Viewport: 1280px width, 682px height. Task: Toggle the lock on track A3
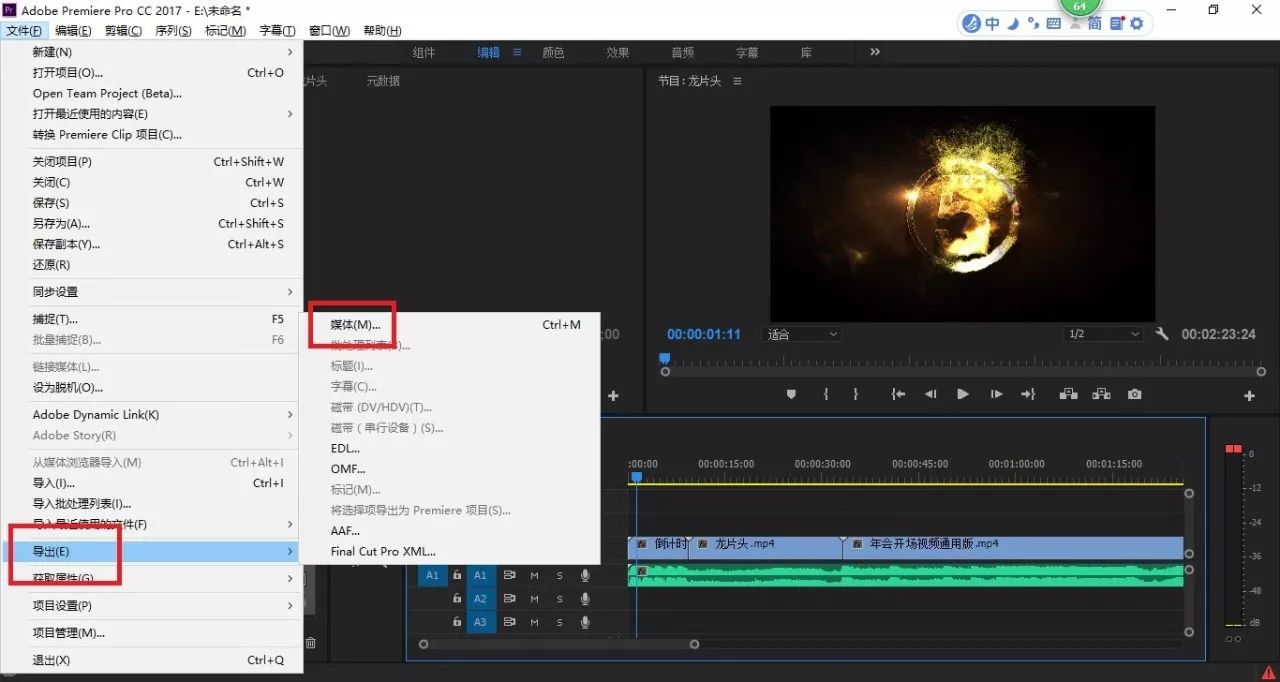point(457,622)
